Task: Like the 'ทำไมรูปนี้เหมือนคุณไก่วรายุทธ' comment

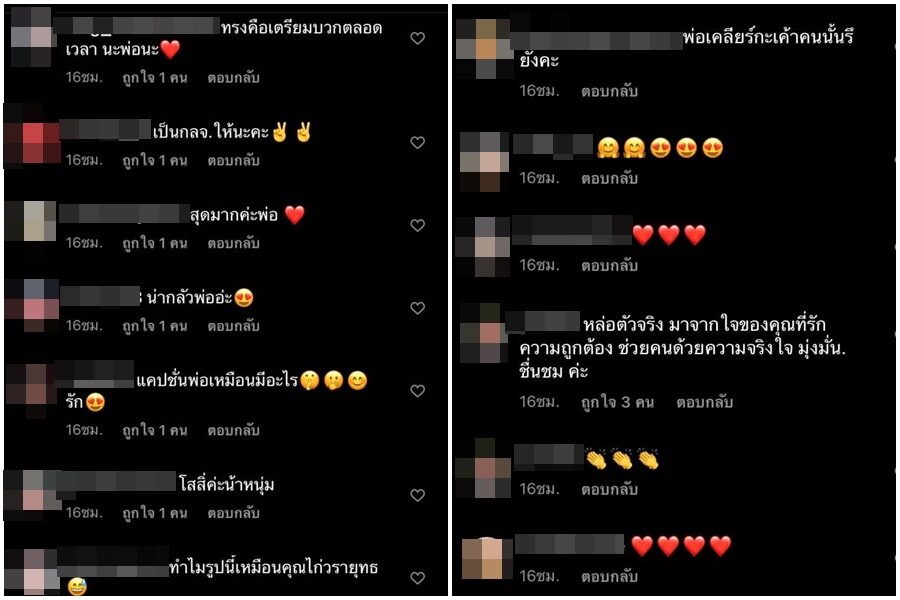Action: click(x=417, y=578)
